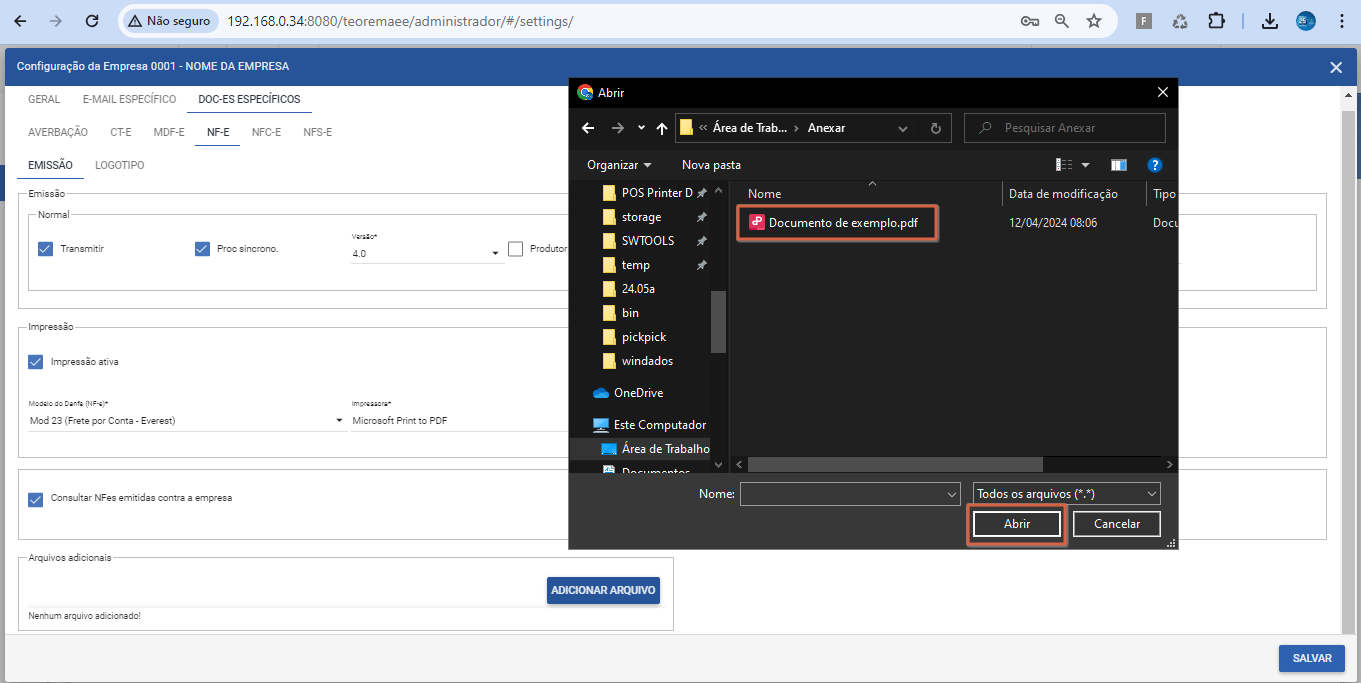Screen dimensions: 1361x683
Task: Open the NFC-E sub-tab
Action: tap(266, 132)
